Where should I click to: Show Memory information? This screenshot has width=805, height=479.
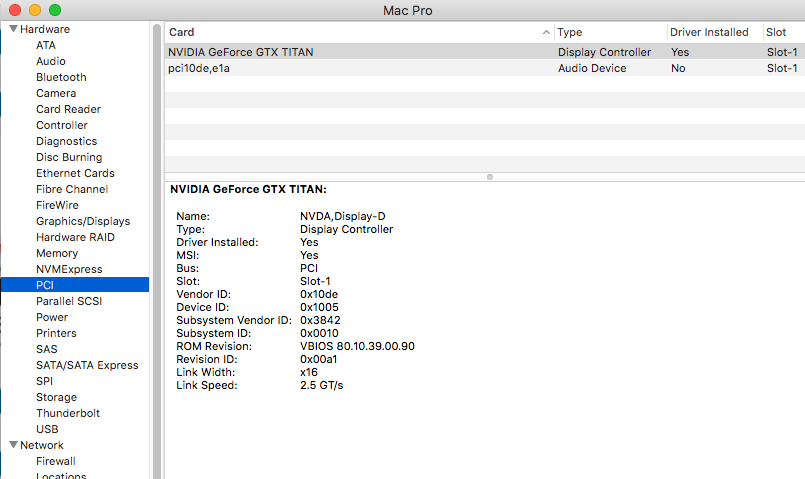pyautogui.click(x=57, y=253)
